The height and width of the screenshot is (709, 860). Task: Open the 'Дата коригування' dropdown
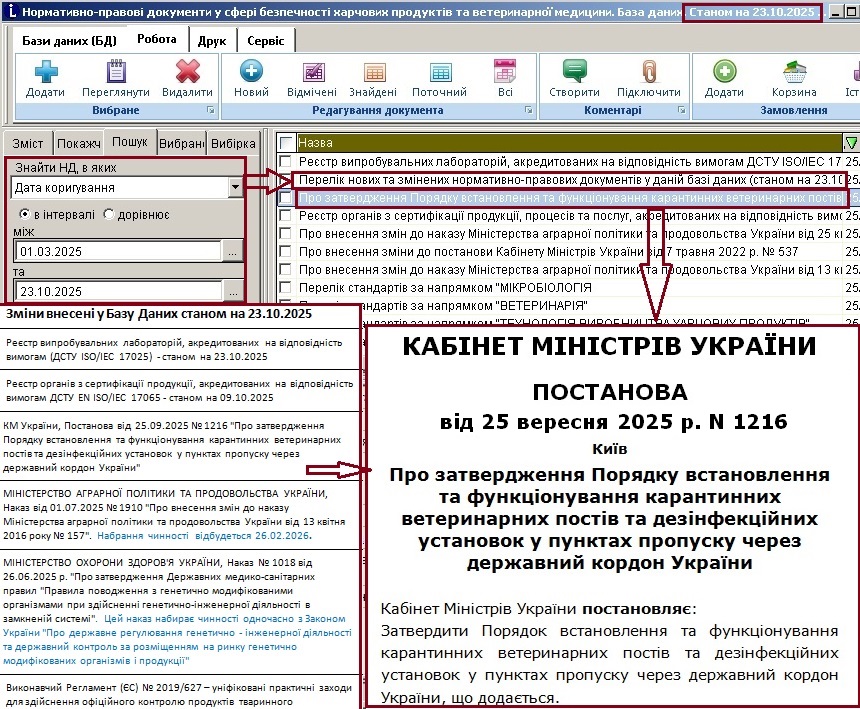point(235,187)
